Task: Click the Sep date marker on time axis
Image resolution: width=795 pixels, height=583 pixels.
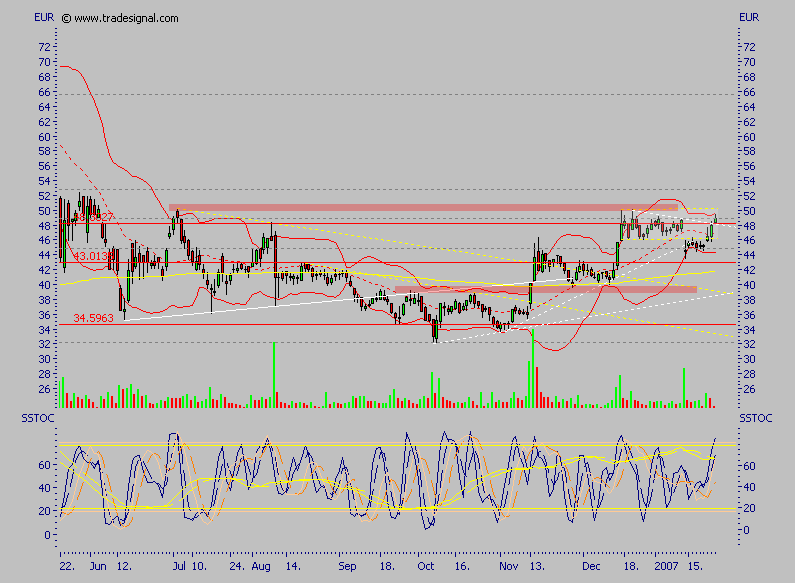Action: 348,566
